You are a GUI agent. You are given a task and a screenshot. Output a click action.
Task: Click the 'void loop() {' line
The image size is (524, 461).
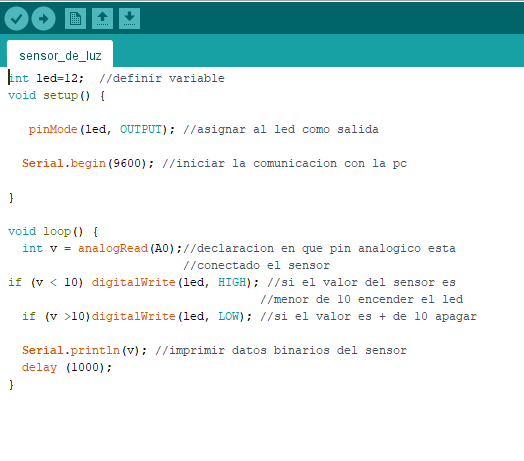[53, 232]
